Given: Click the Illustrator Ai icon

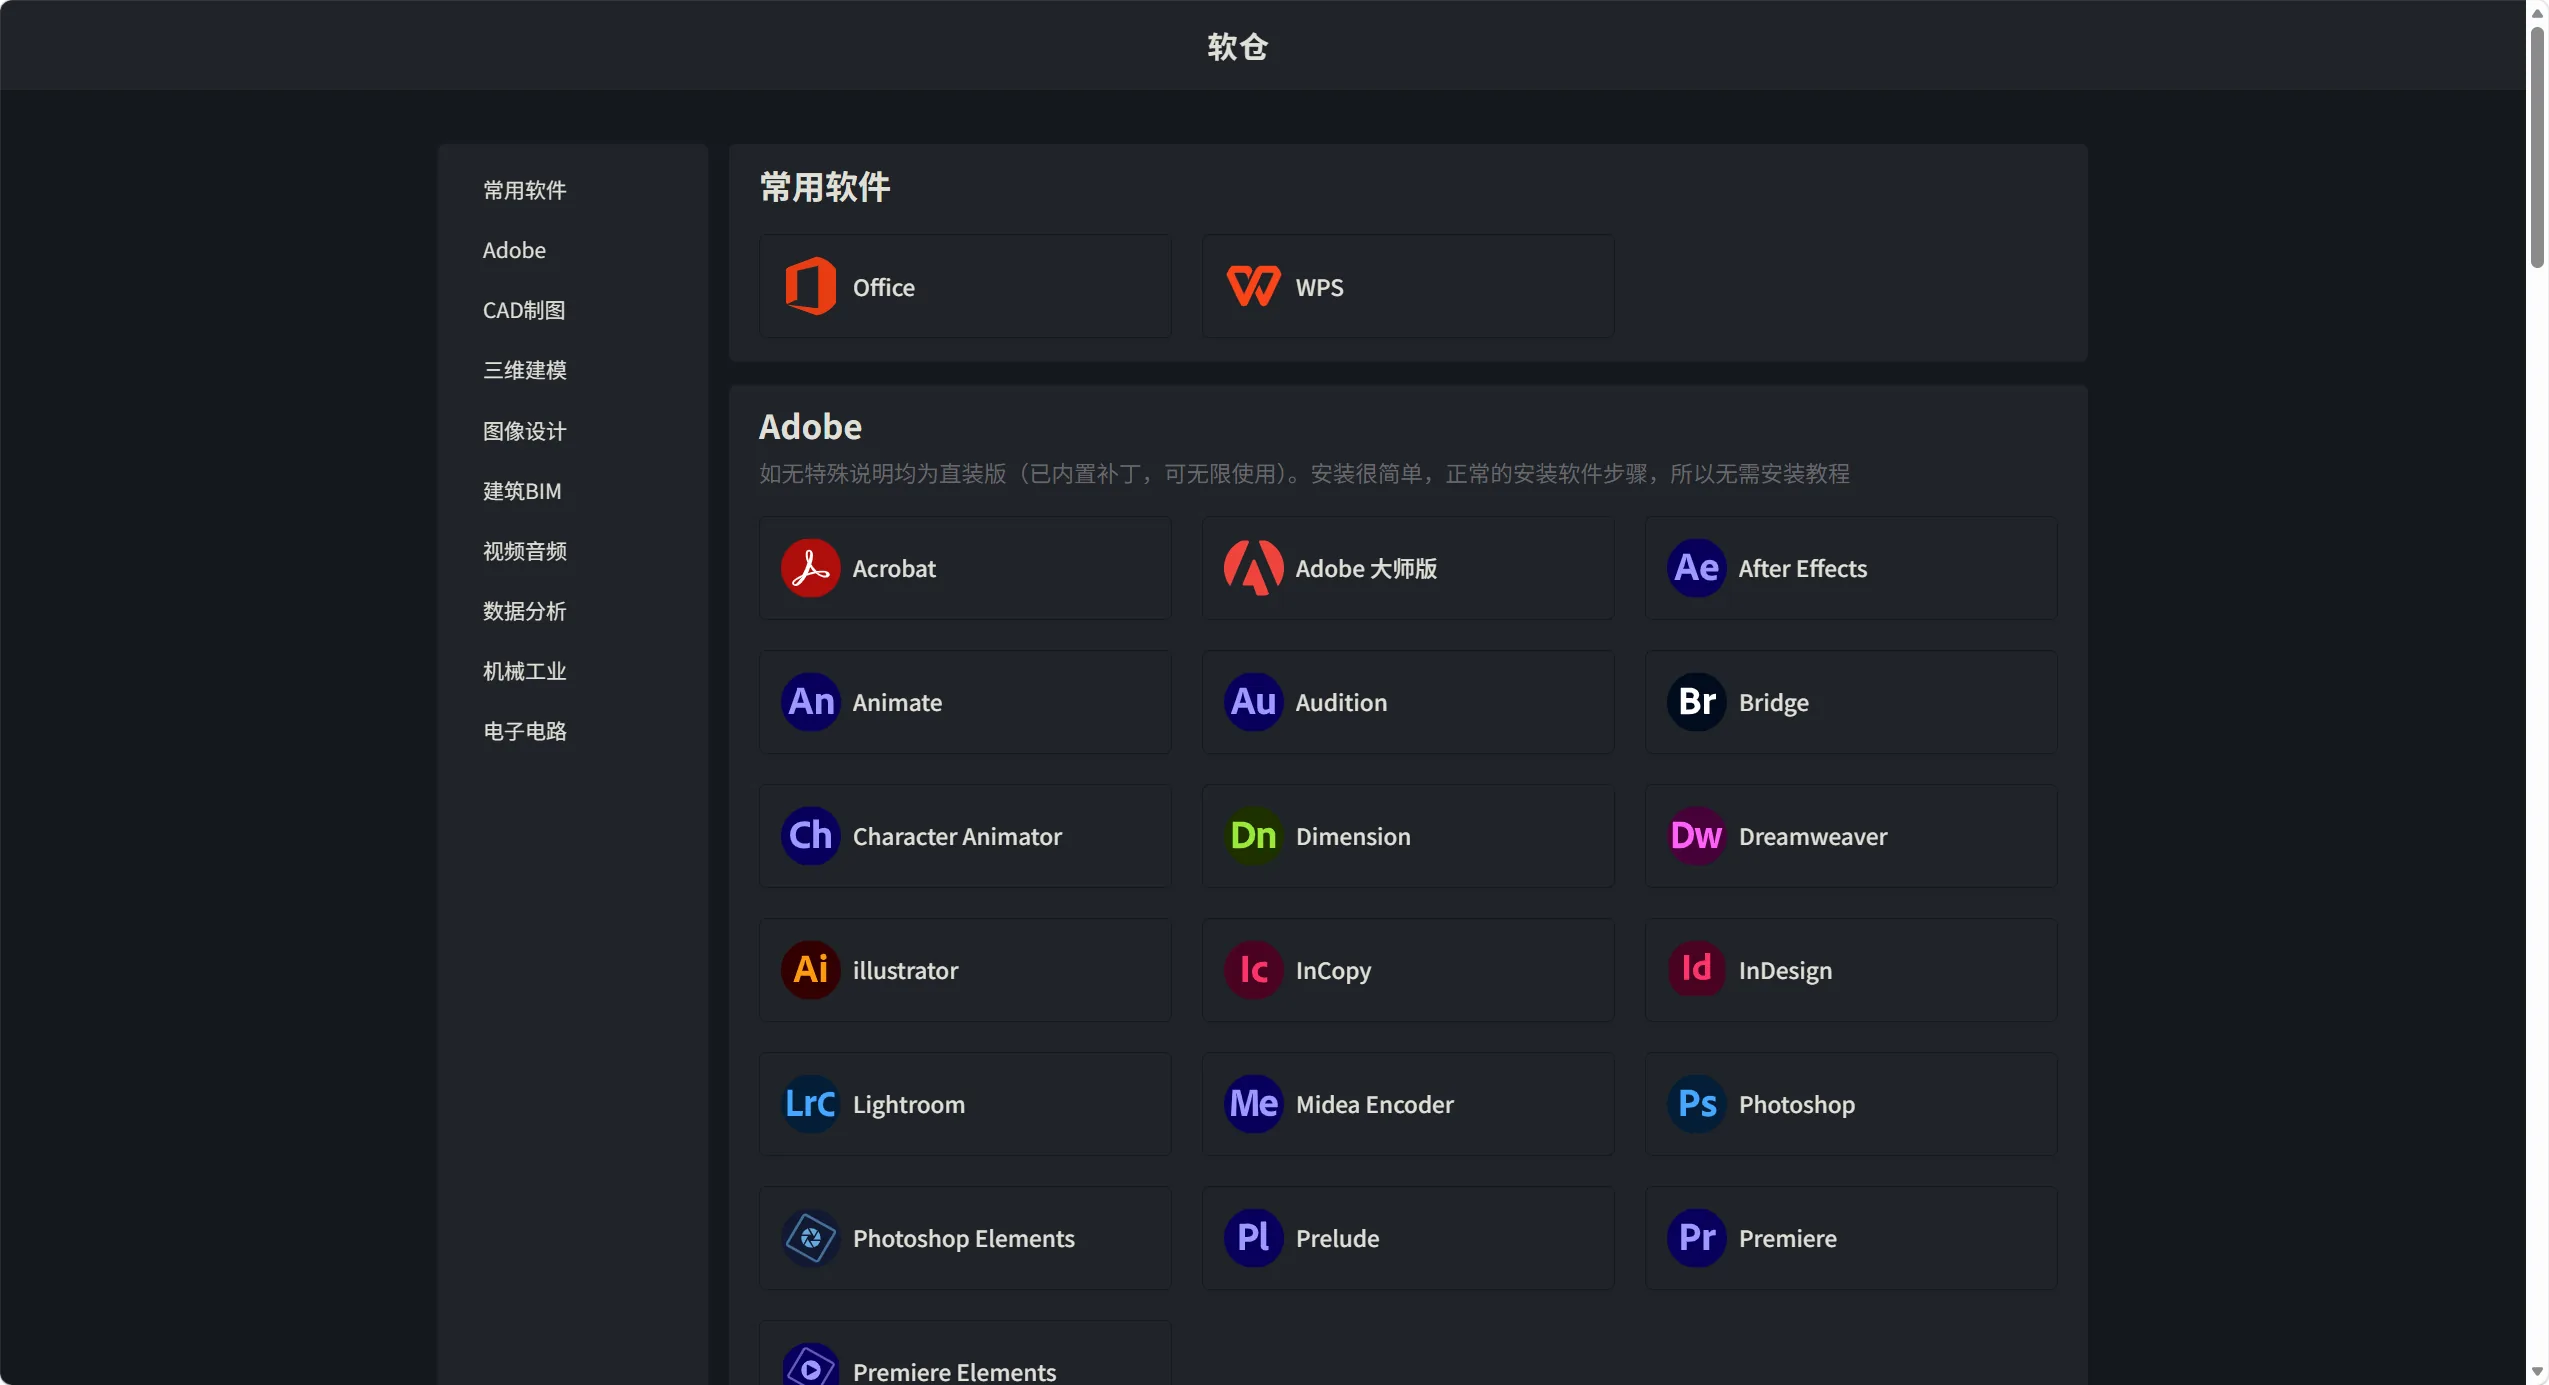Looking at the screenshot, I should click(x=810, y=970).
